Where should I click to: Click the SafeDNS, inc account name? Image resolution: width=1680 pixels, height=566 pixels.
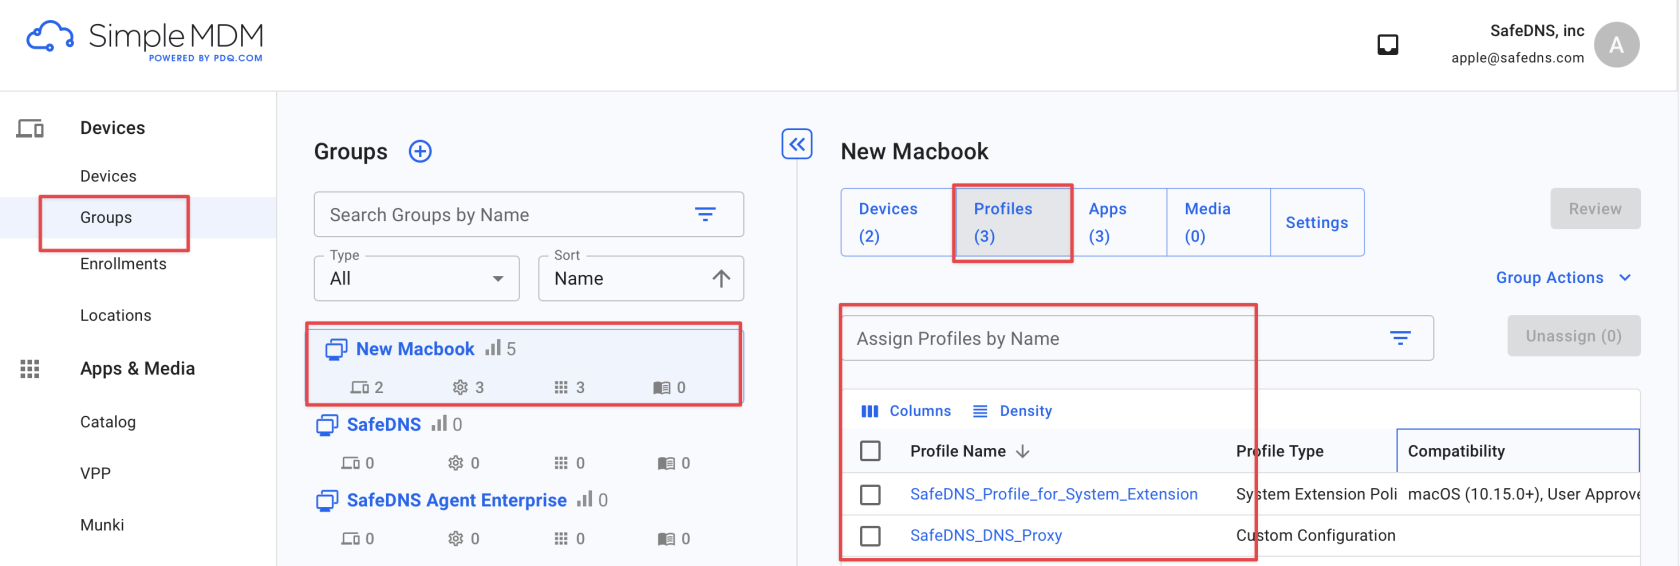coord(1537,31)
